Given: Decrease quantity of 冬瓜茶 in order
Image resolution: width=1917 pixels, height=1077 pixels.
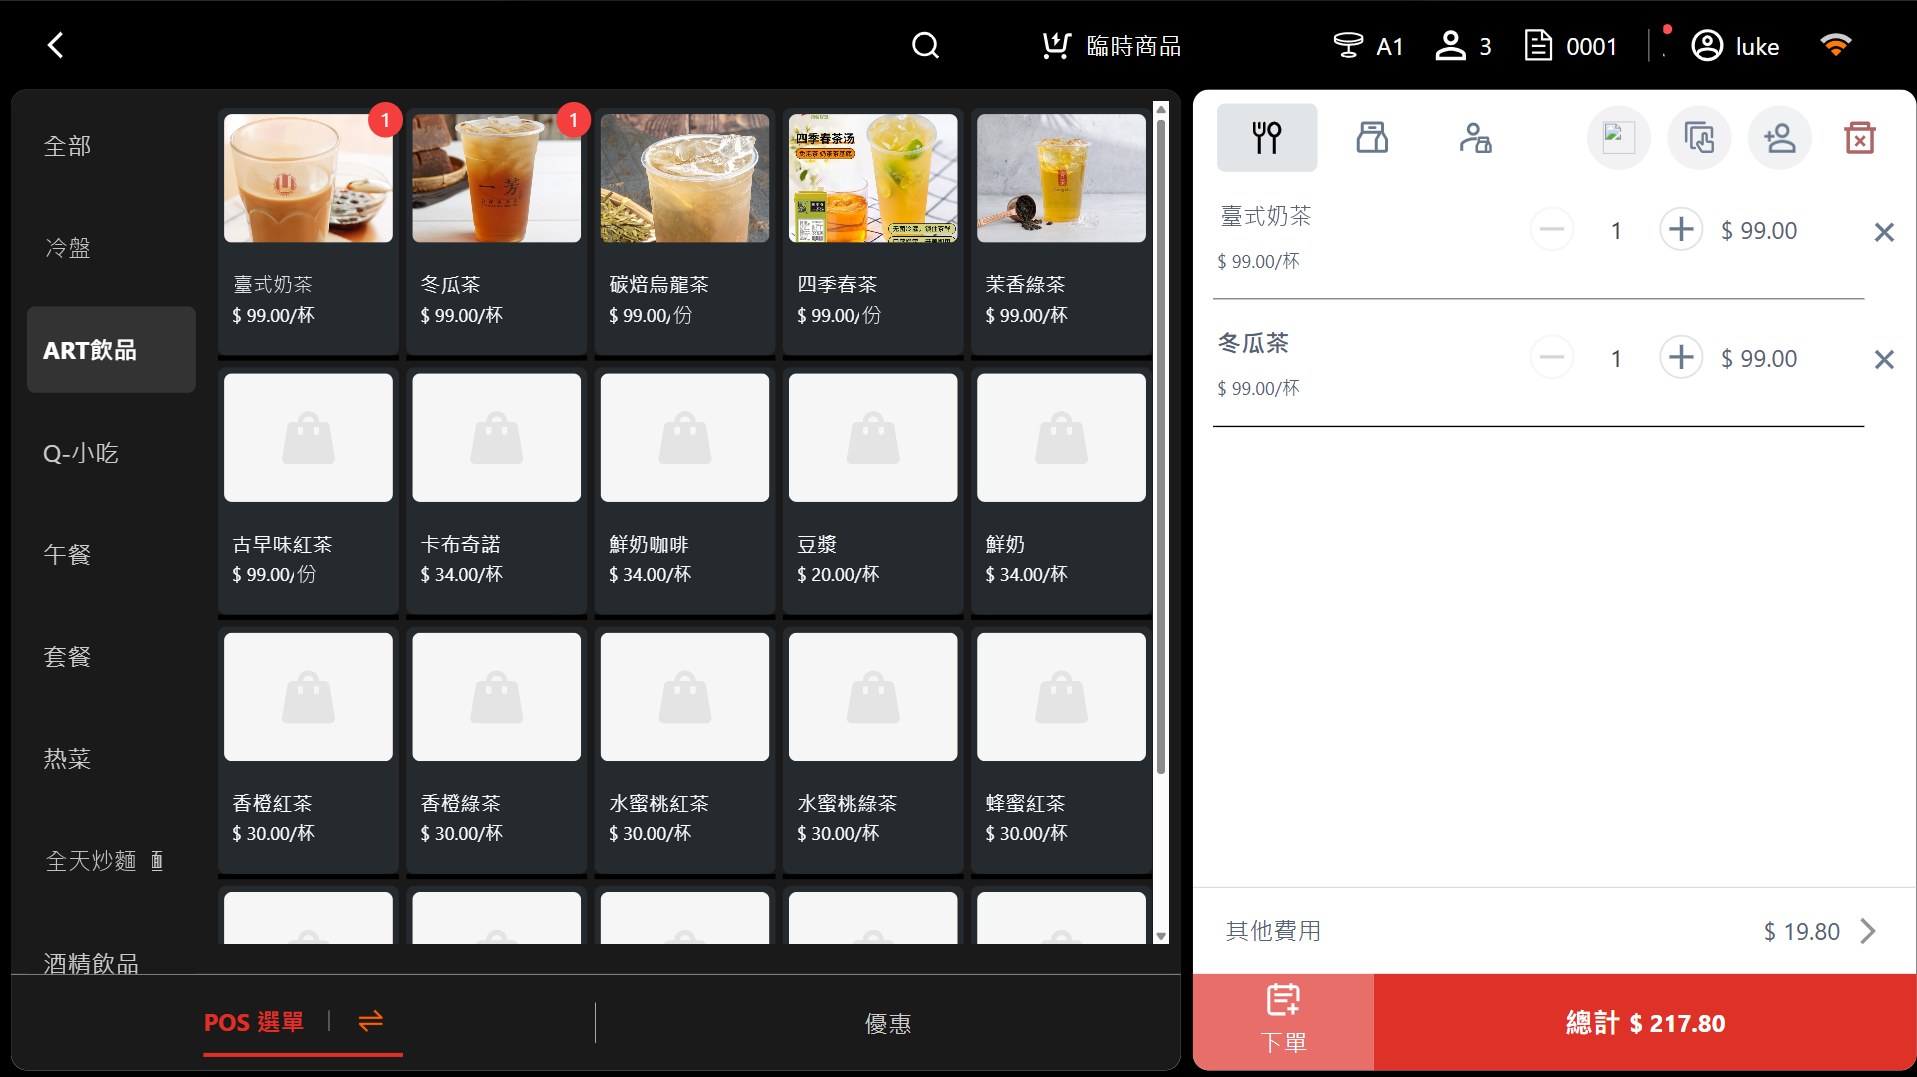Looking at the screenshot, I should [x=1552, y=357].
